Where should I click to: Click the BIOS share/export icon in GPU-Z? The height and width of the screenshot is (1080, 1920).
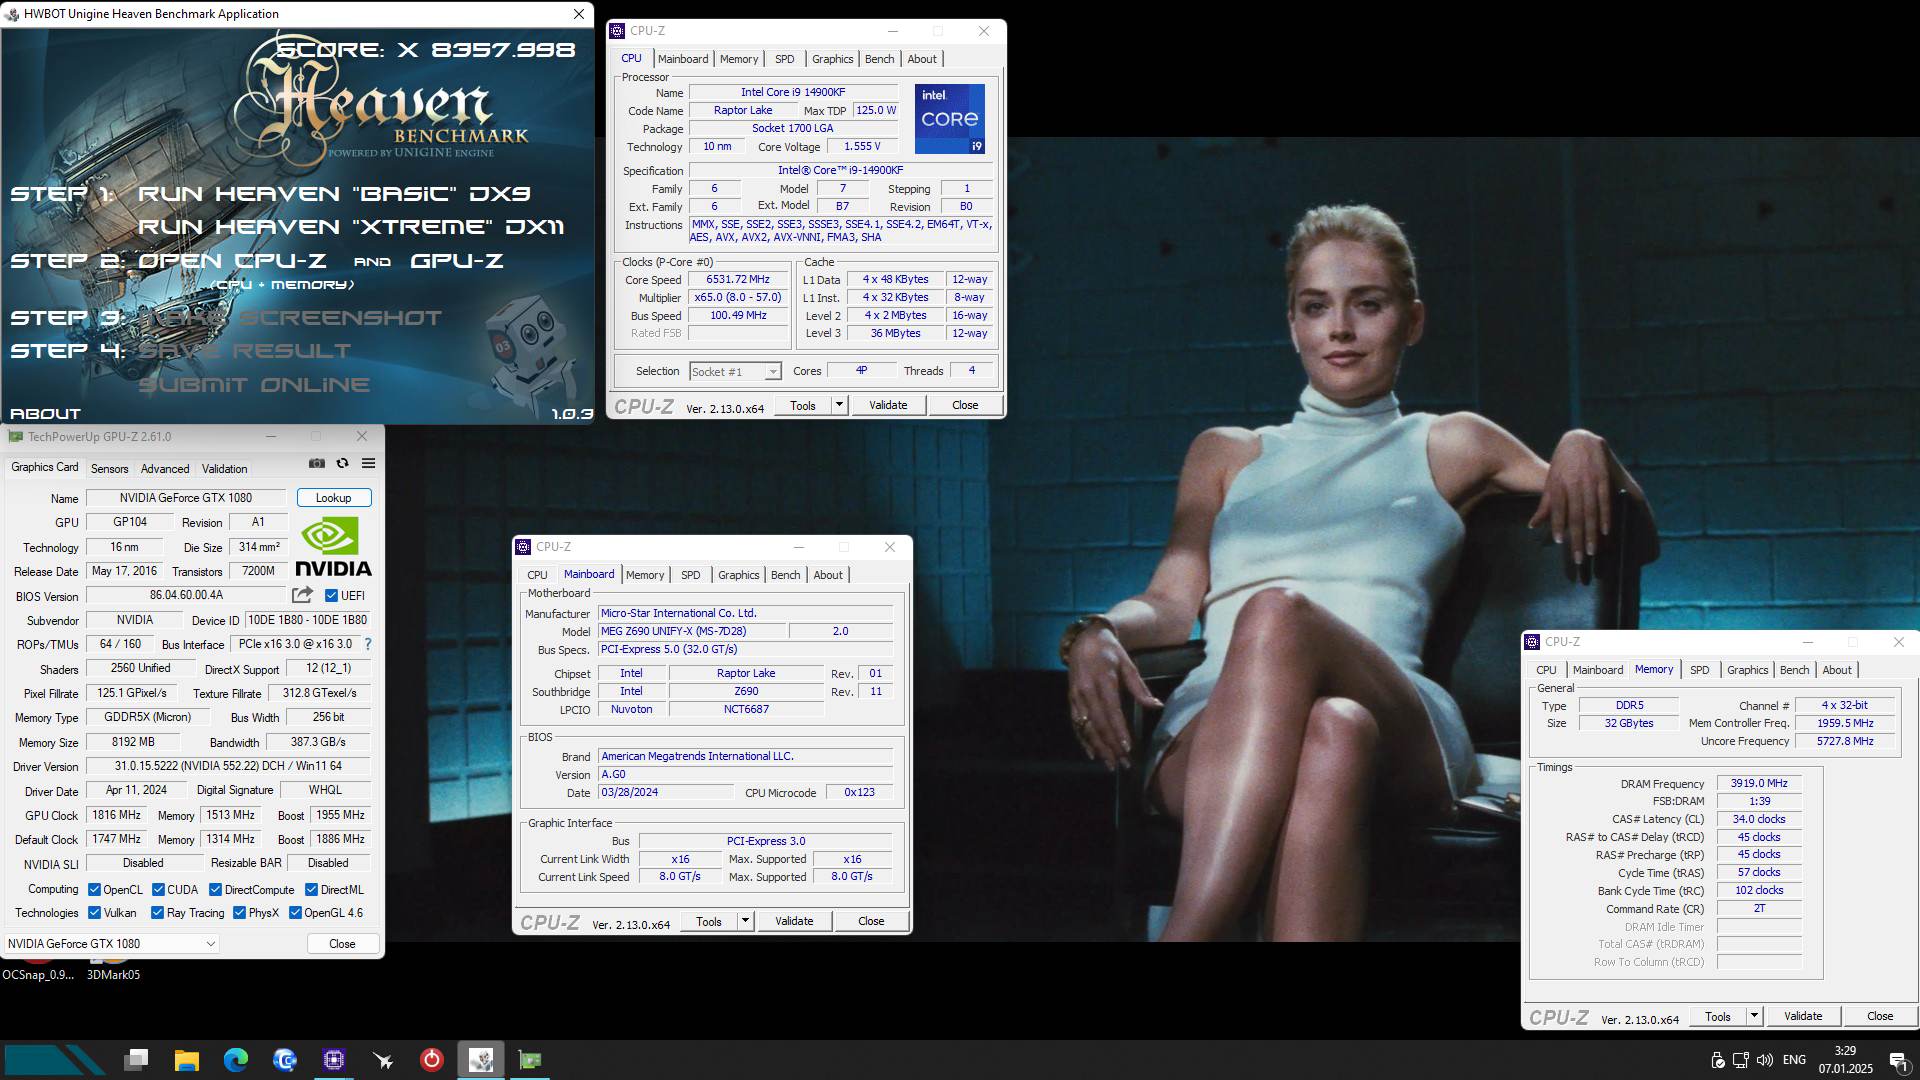click(302, 595)
